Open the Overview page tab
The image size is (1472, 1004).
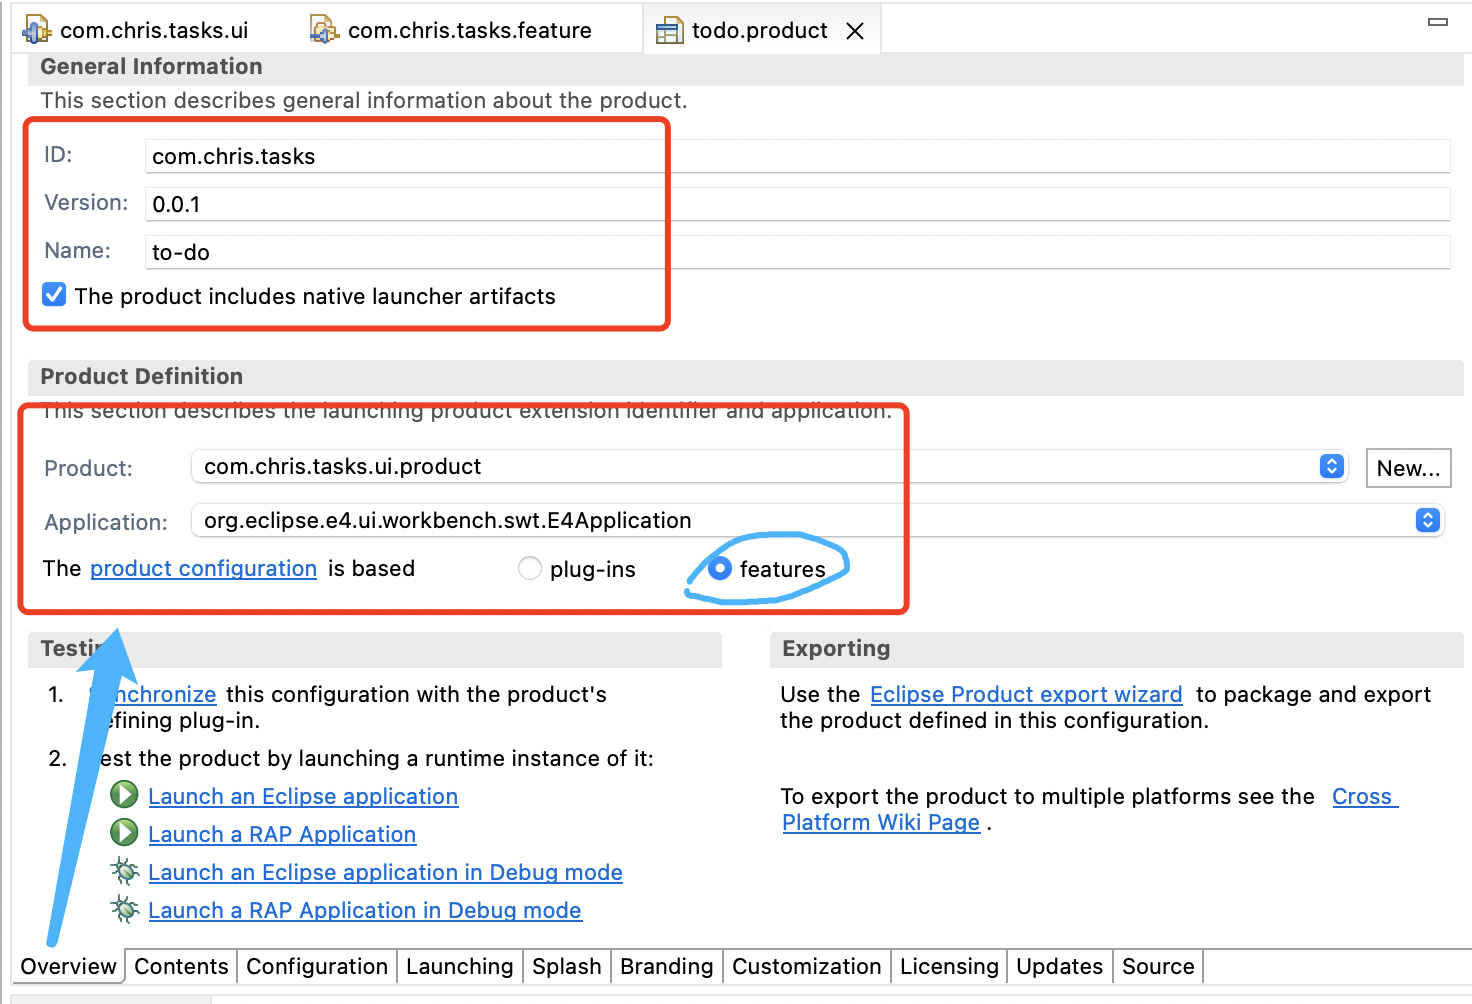68,966
